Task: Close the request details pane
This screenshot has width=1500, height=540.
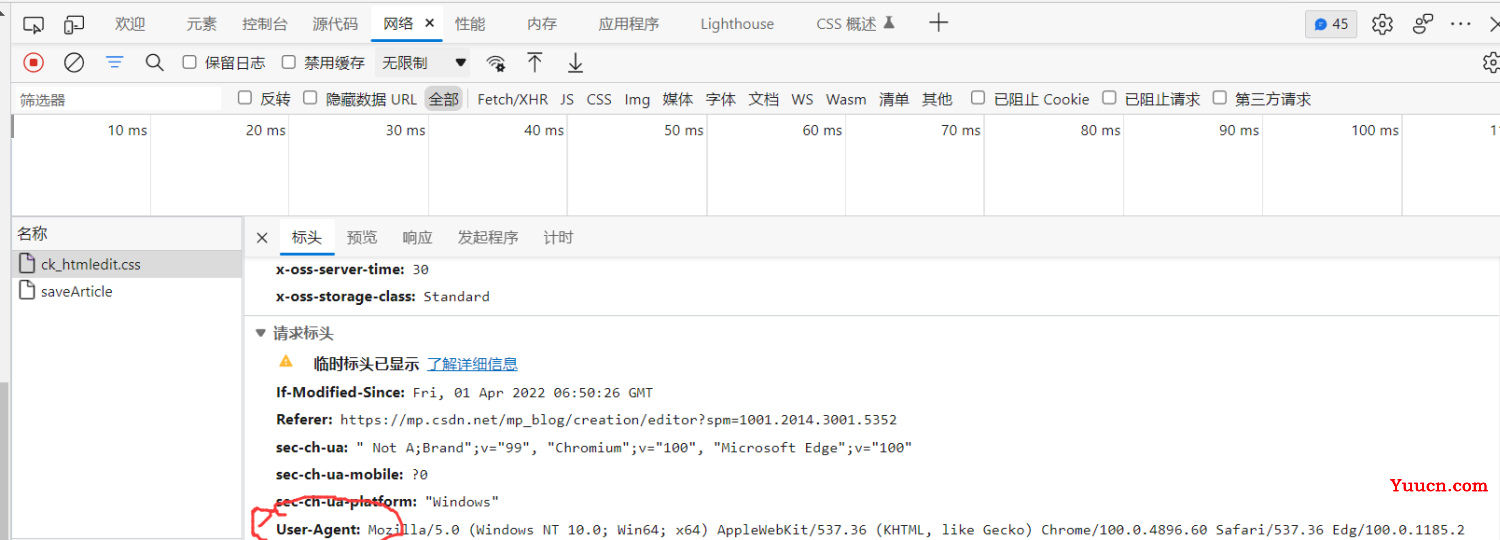Action: pos(262,238)
